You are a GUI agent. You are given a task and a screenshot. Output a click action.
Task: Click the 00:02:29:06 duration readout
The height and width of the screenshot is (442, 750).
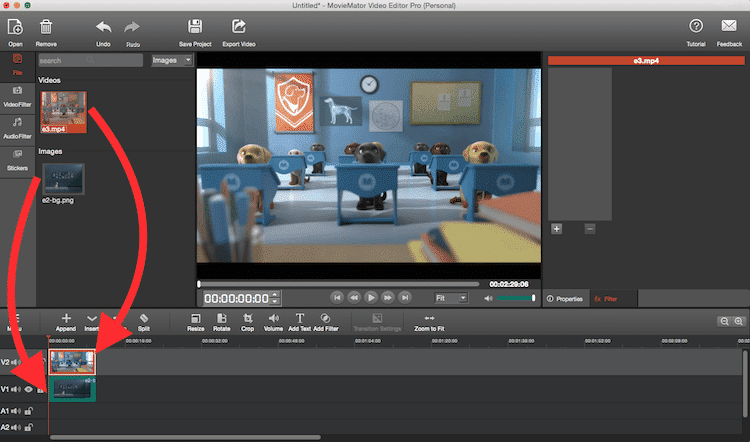point(509,284)
